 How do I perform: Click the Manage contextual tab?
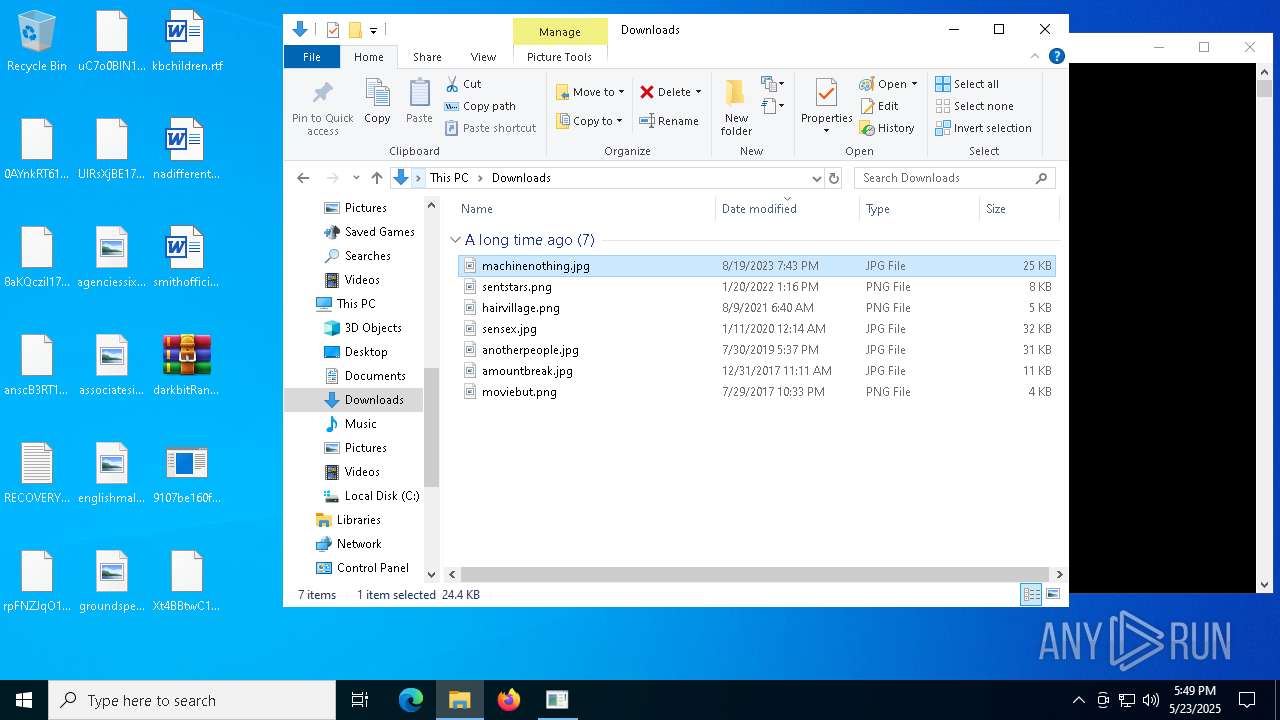(x=559, y=32)
